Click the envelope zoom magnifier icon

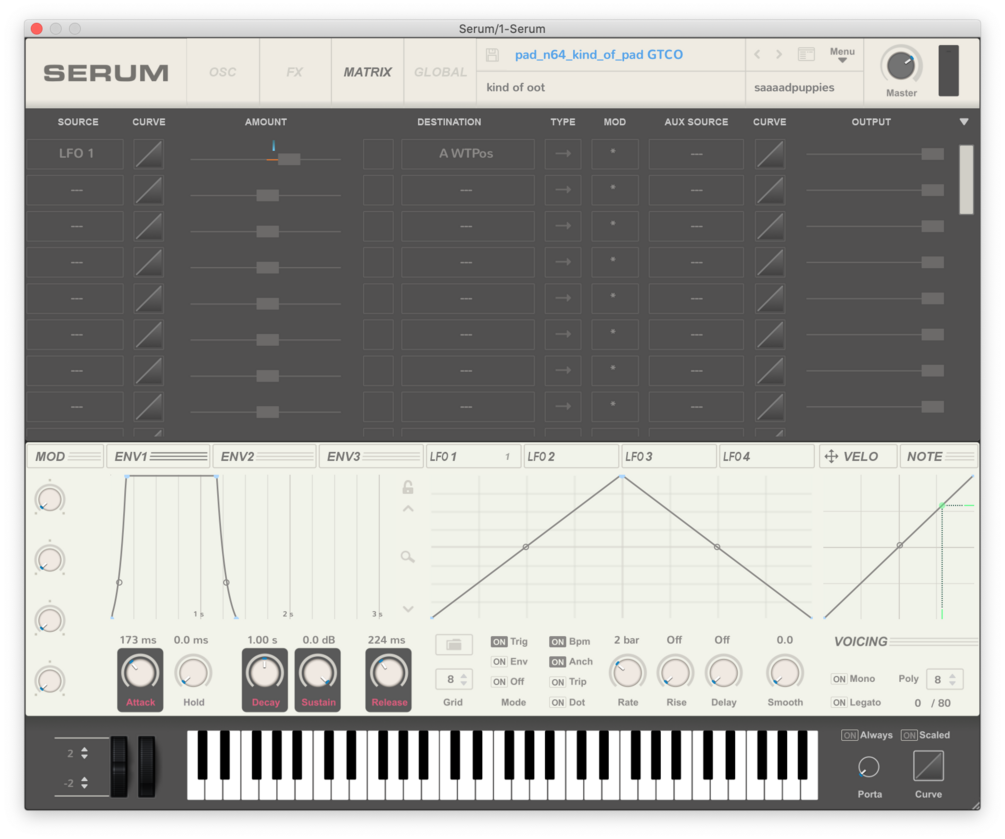coord(408,556)
